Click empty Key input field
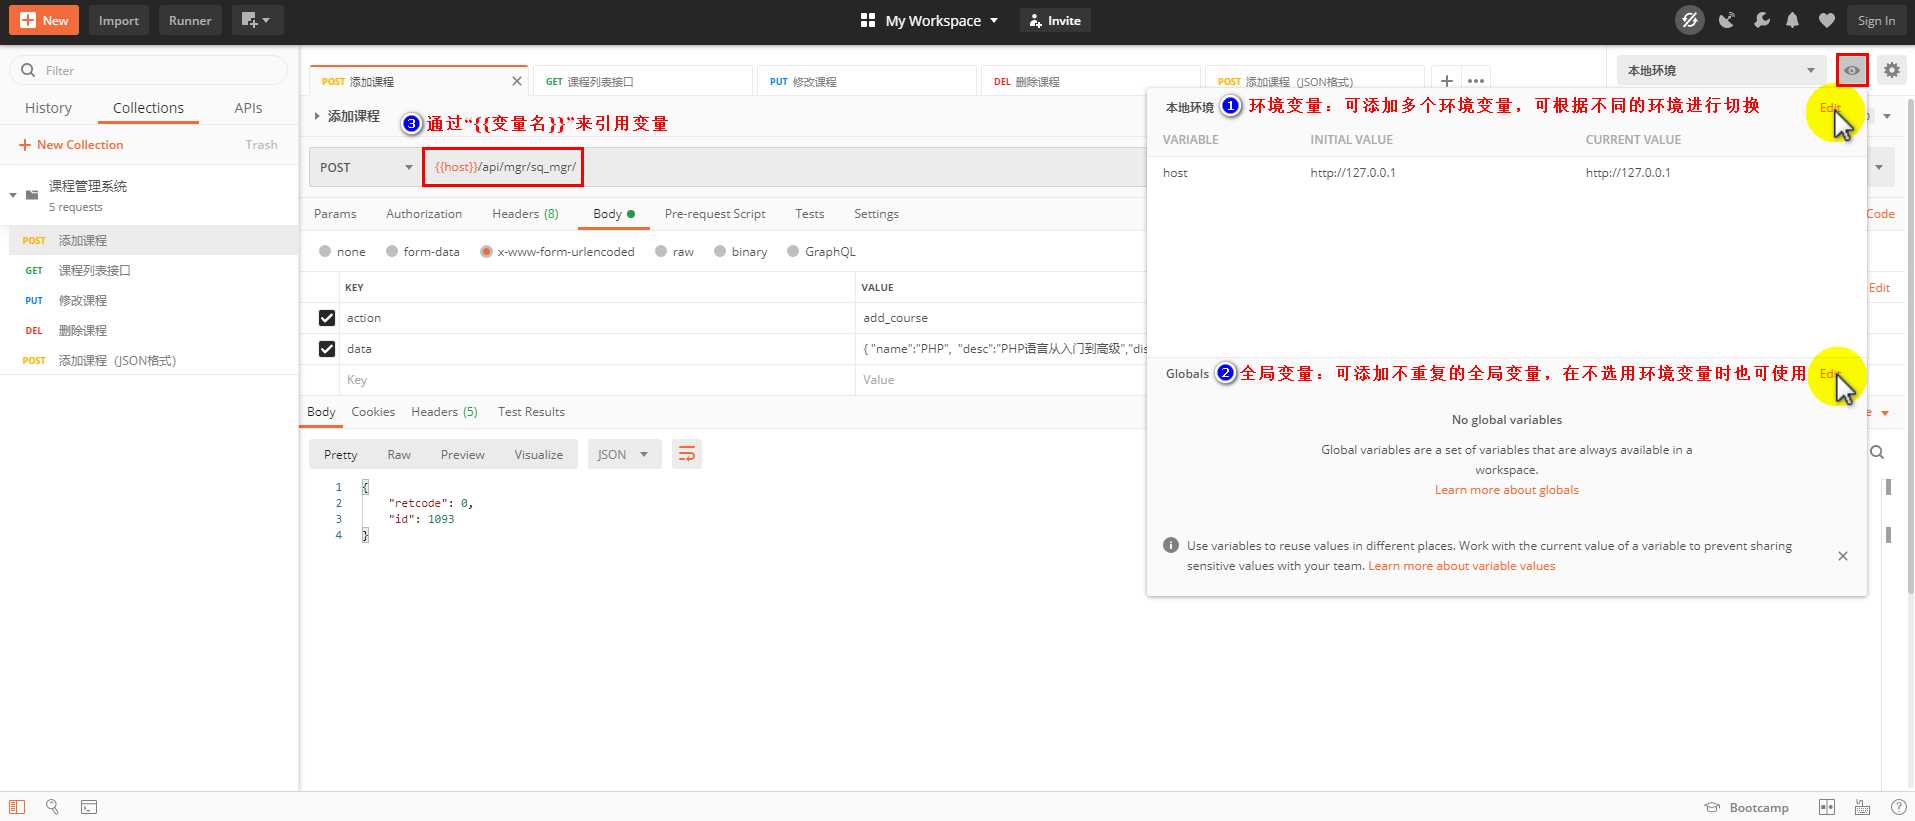Image resolution: width=1915 pixels, height=821 pixels. 597,380
